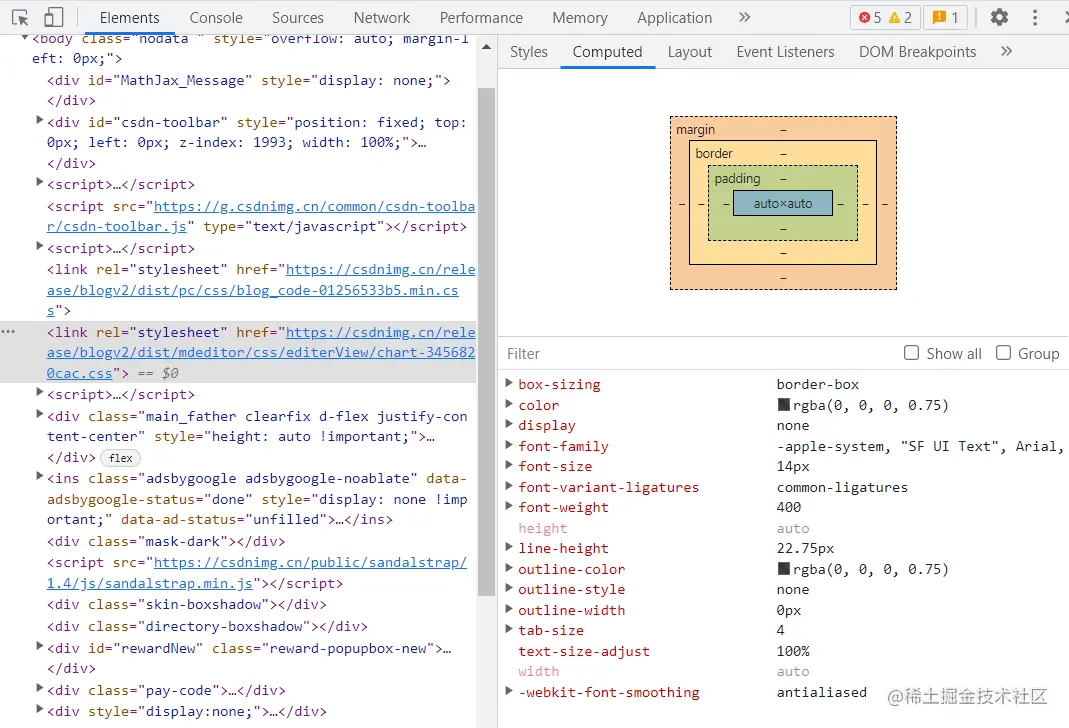Click the Elements panel scrollbar up arrow

pyautogui.click(x=486, y=47)
